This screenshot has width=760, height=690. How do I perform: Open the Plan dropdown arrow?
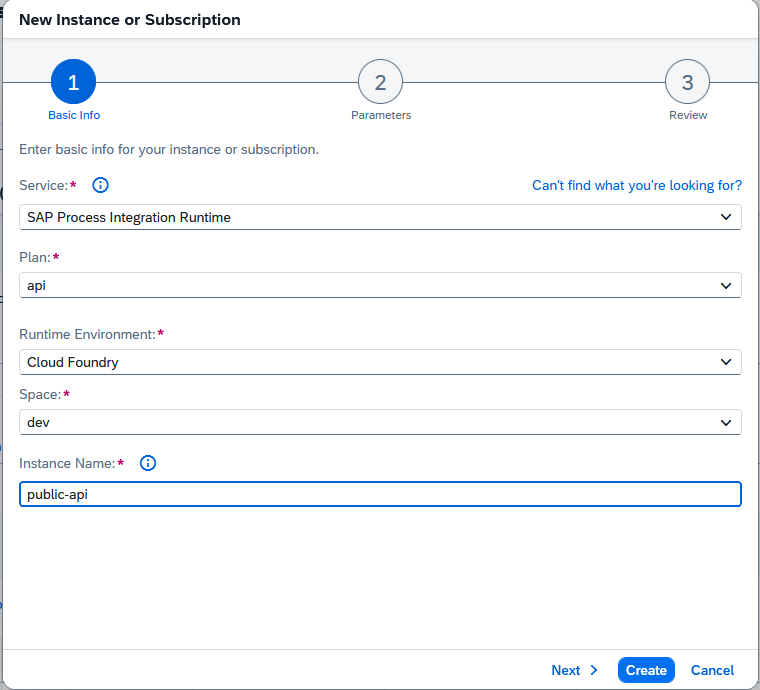[x=726, y=286]
